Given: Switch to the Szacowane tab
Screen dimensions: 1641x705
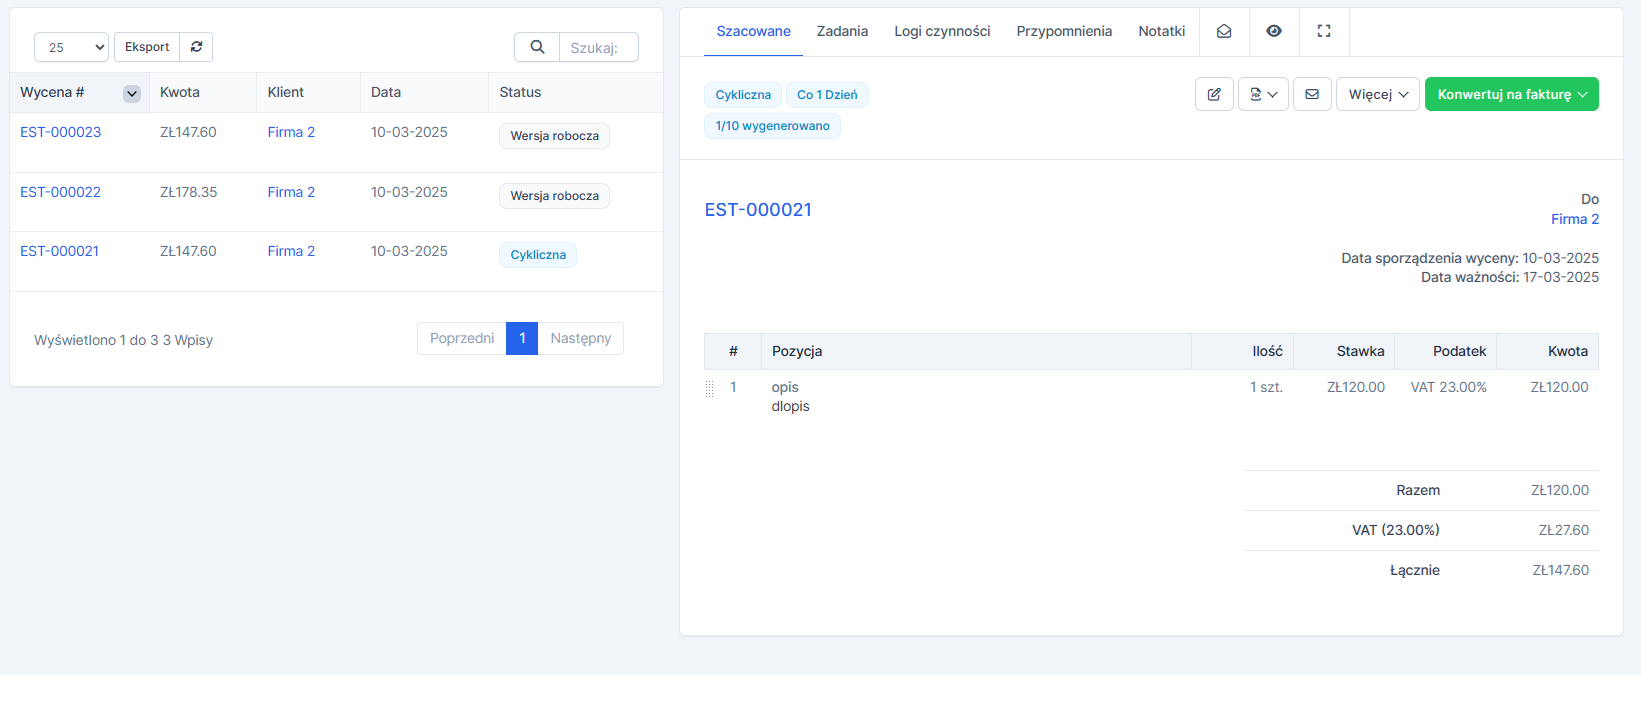Looking at the screenshot, I should point(753,31).
